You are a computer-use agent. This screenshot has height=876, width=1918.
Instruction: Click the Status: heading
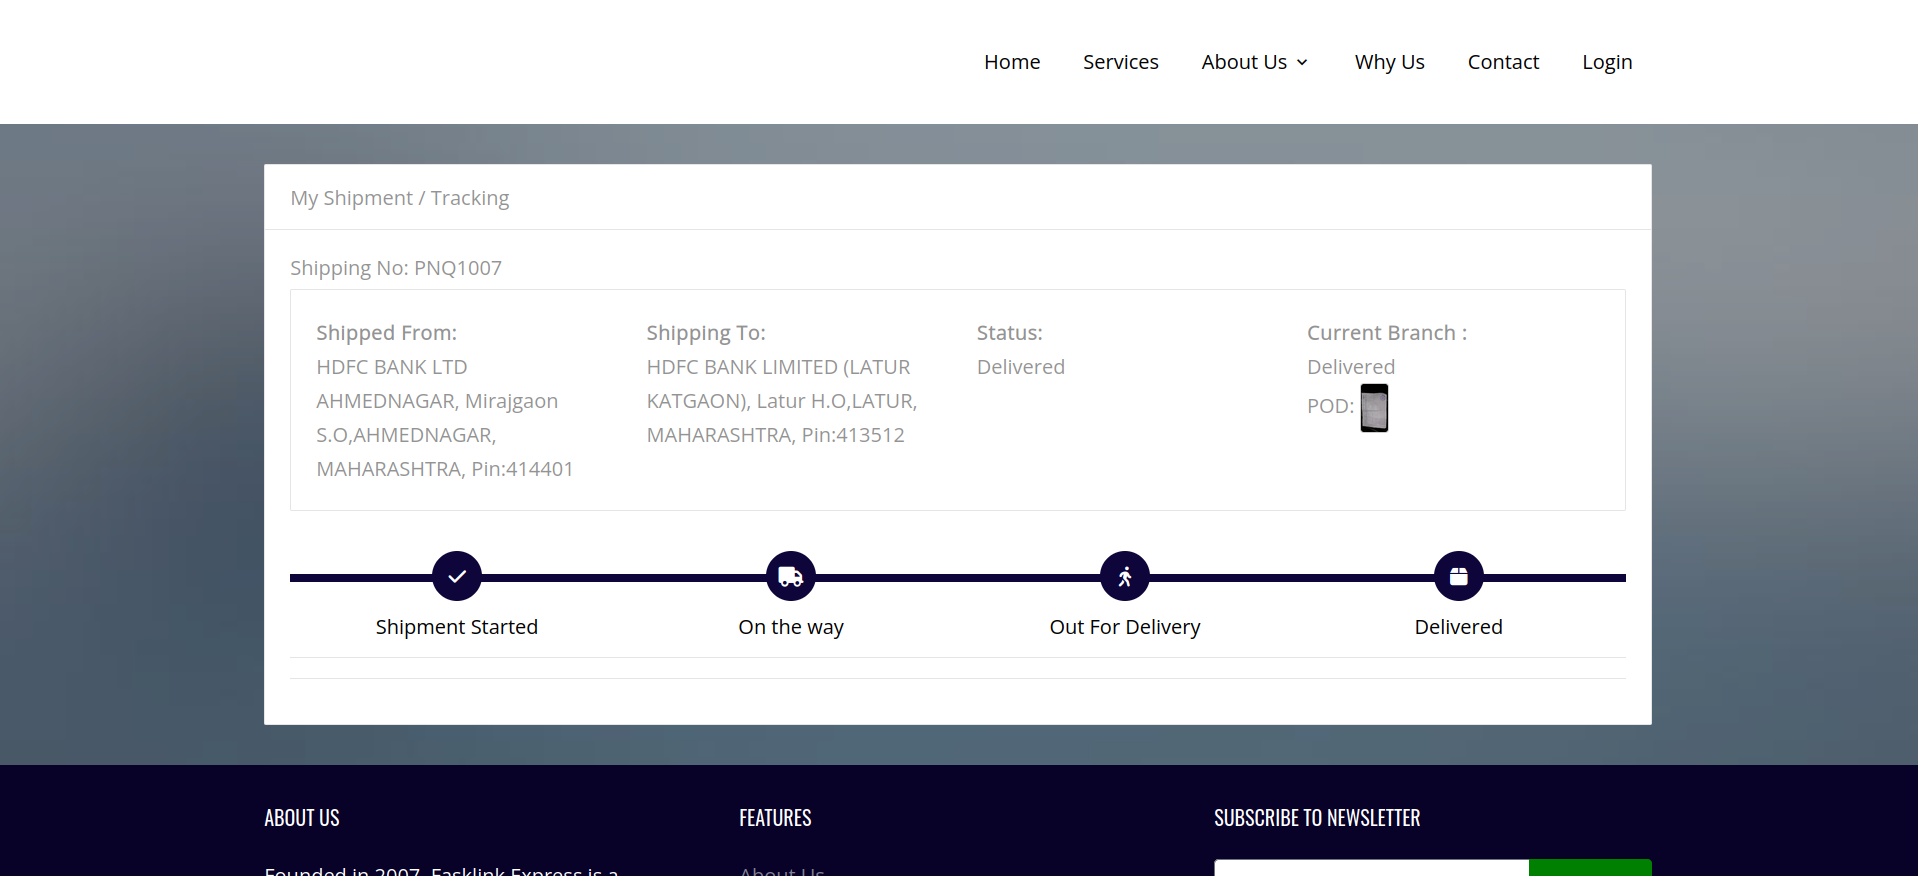coord(1010,333)
